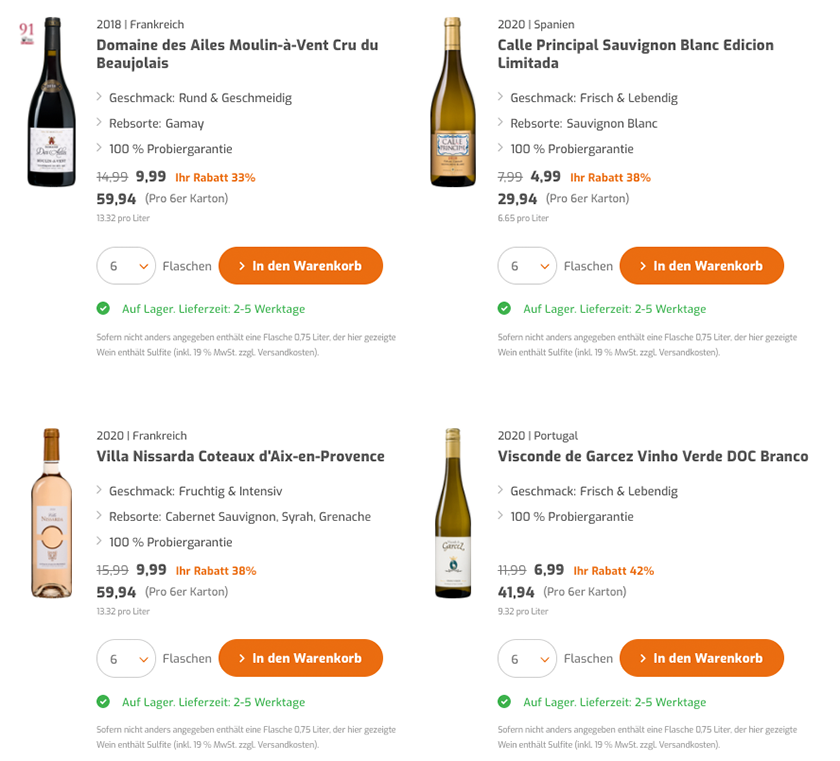Click green stock checkmark for Domaine des Ailes

tap(103, 309)
